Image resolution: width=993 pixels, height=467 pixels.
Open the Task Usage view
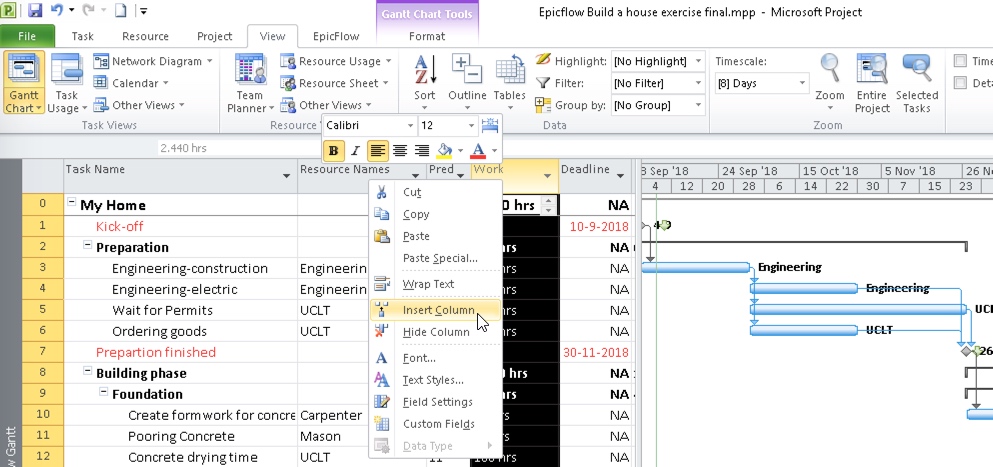point(66,84)
